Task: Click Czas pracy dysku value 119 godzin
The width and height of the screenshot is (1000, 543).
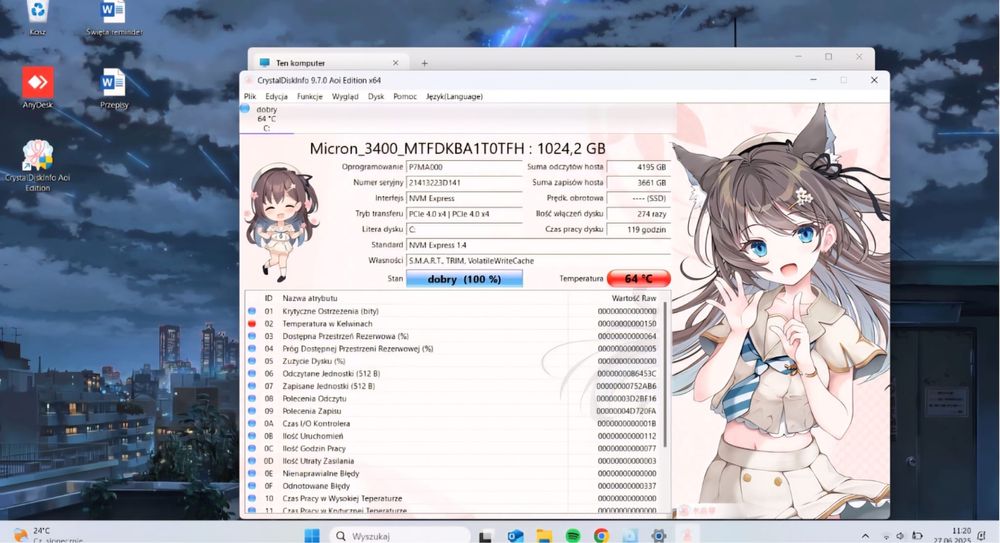Action: point(638,229)
